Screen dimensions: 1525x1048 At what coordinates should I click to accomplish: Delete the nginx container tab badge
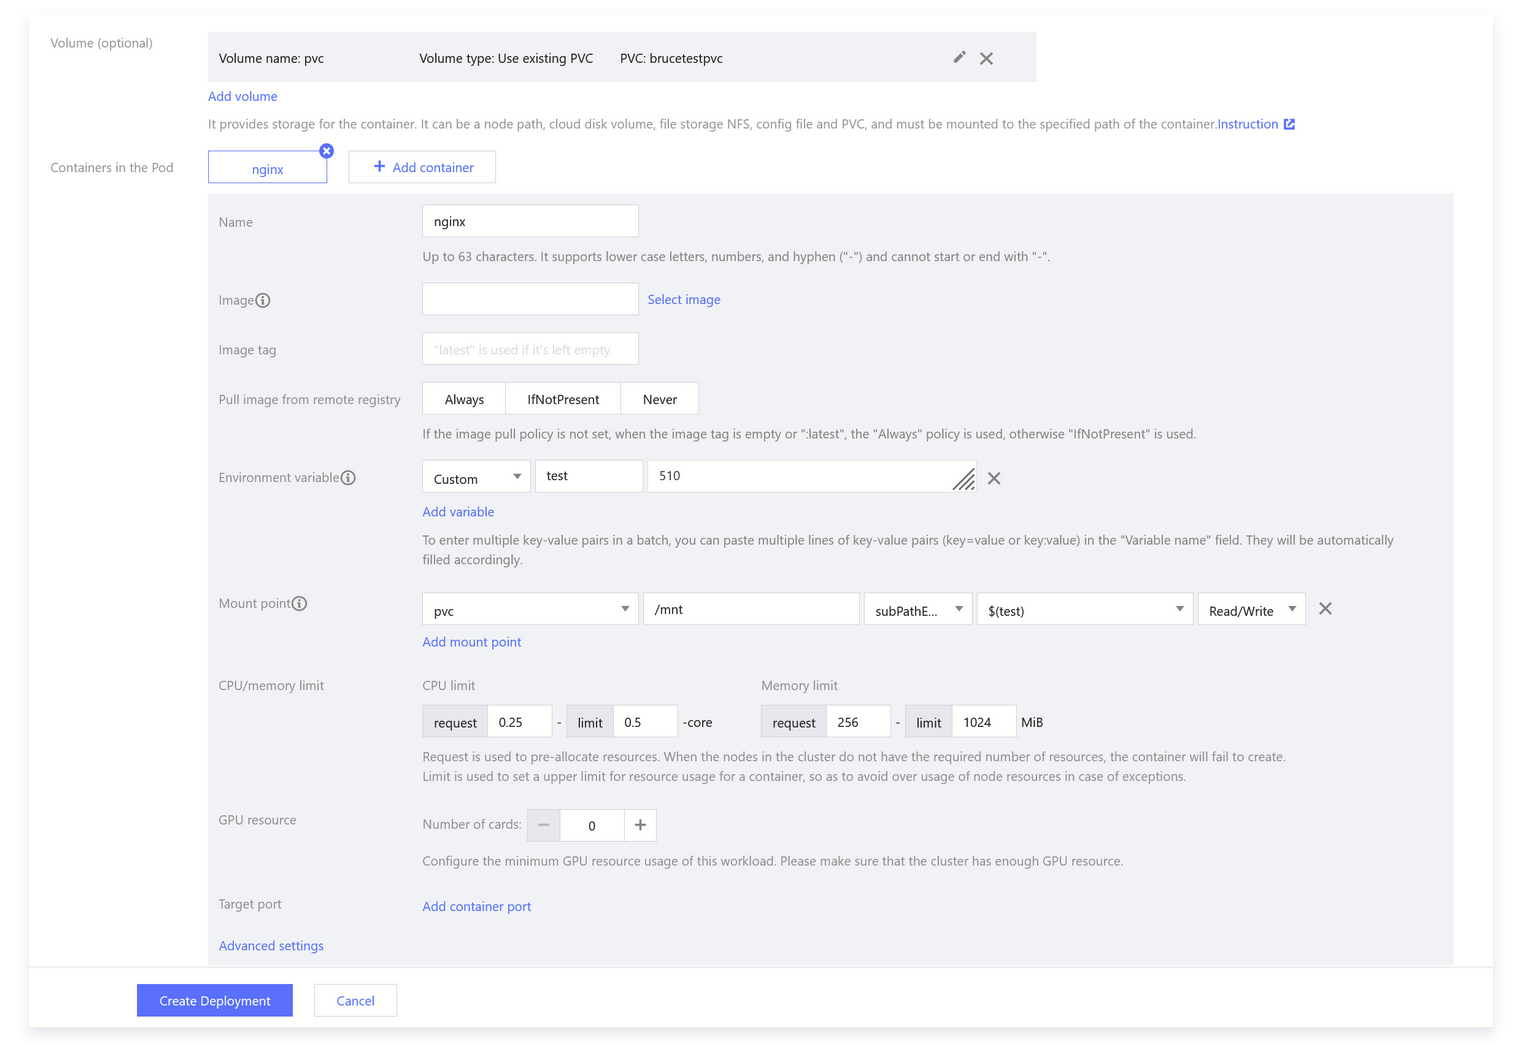[326, 151]
